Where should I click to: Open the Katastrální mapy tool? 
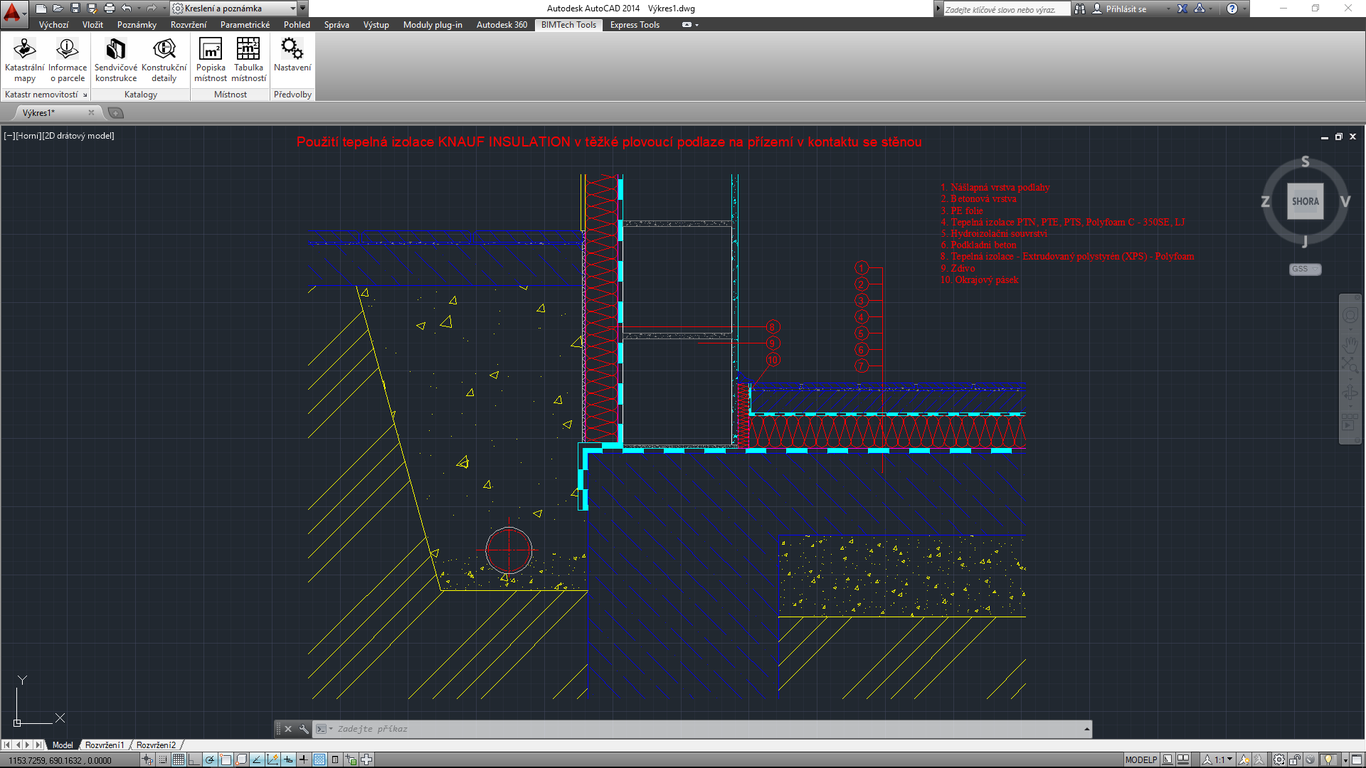coord(24,59)
